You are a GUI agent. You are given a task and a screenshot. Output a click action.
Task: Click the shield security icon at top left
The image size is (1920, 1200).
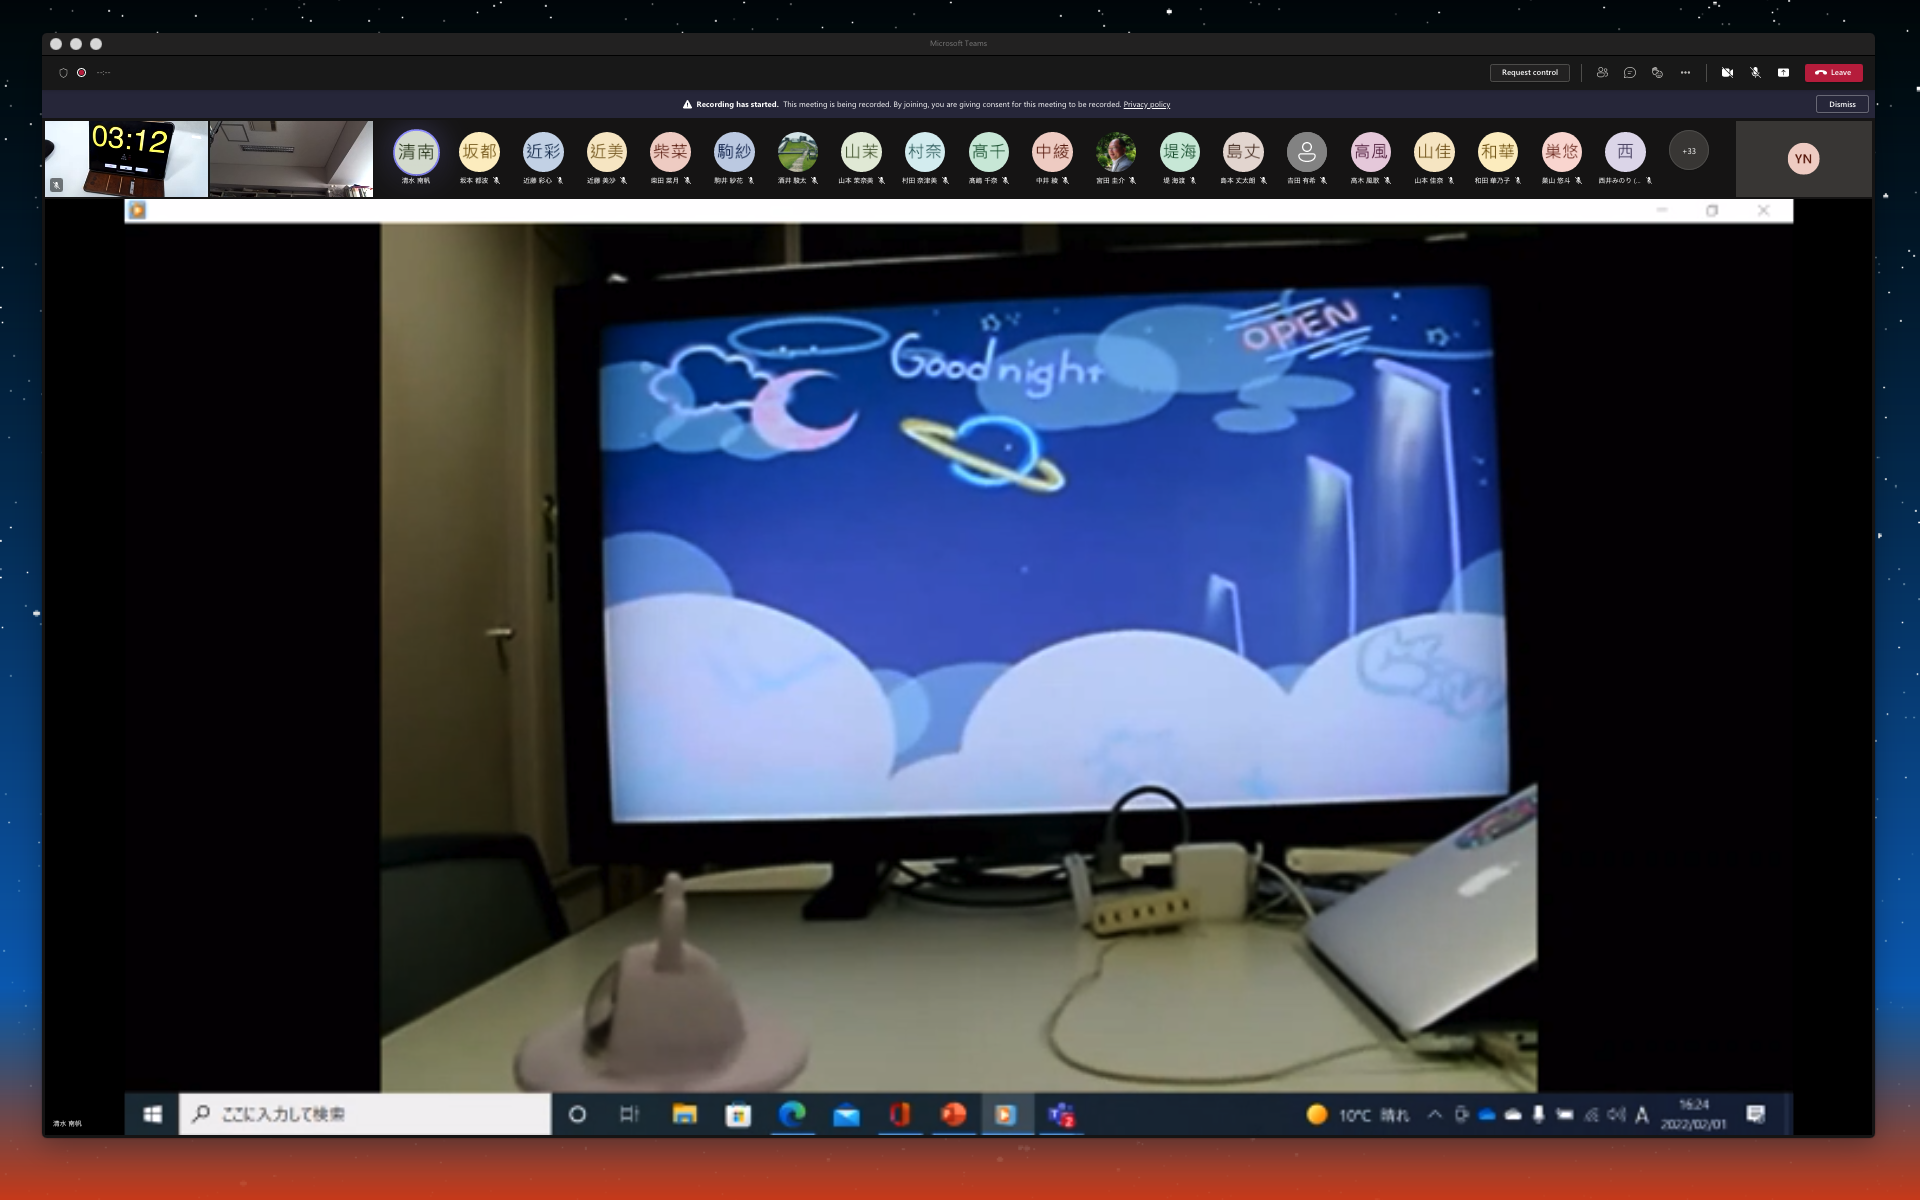pos(63,72)
